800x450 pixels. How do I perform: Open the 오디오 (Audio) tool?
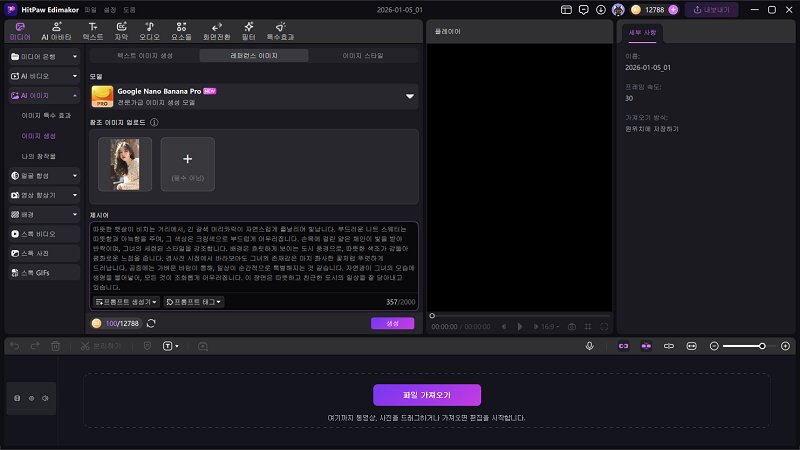149,32
